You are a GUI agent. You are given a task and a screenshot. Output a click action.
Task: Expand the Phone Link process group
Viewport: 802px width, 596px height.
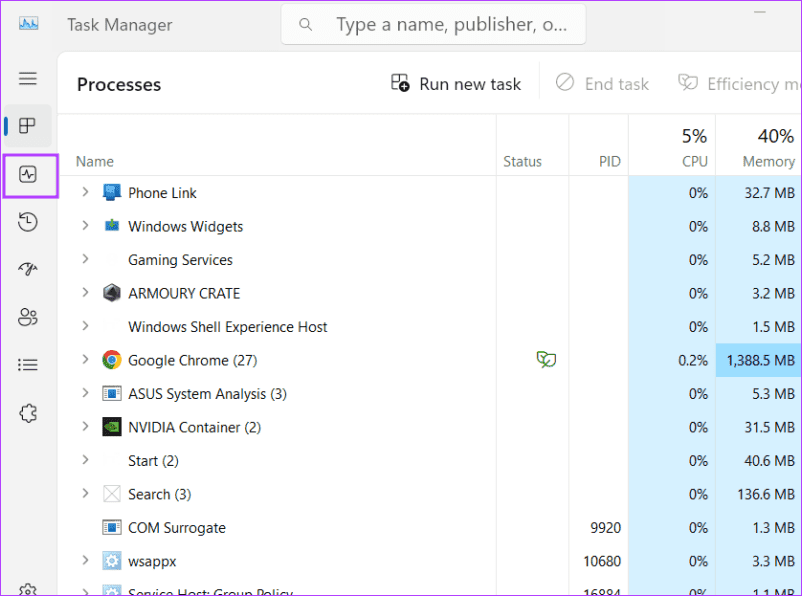(85, 192)
